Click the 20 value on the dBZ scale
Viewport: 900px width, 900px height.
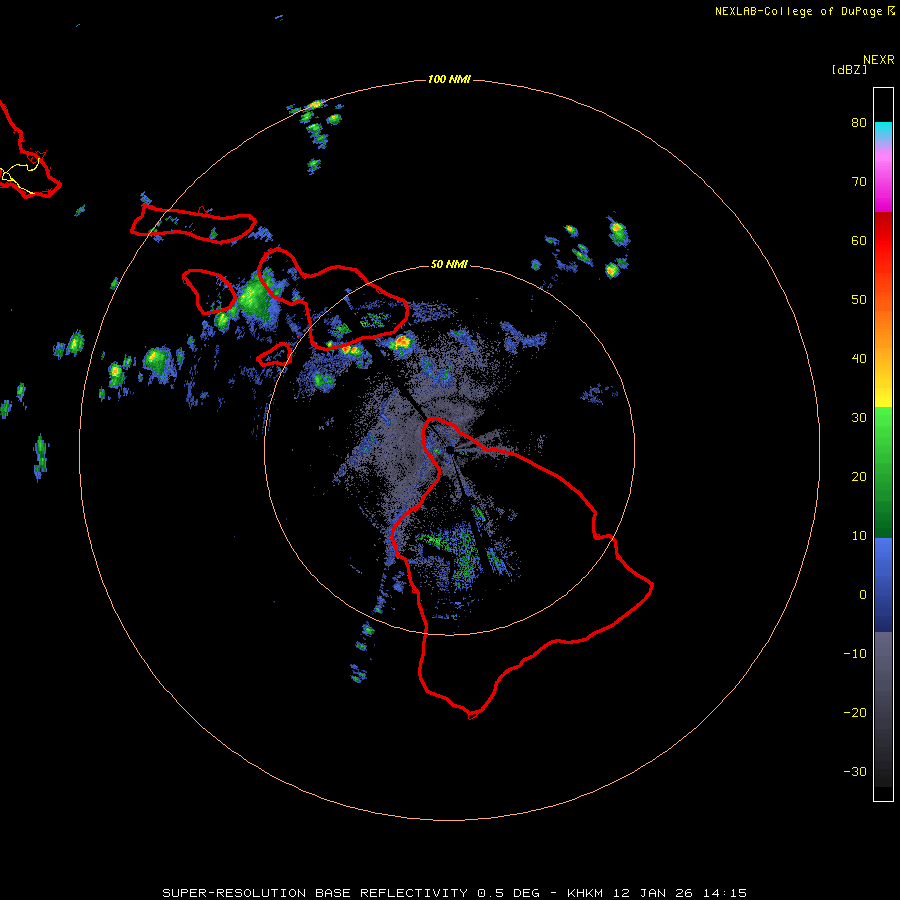pos(859,477)
